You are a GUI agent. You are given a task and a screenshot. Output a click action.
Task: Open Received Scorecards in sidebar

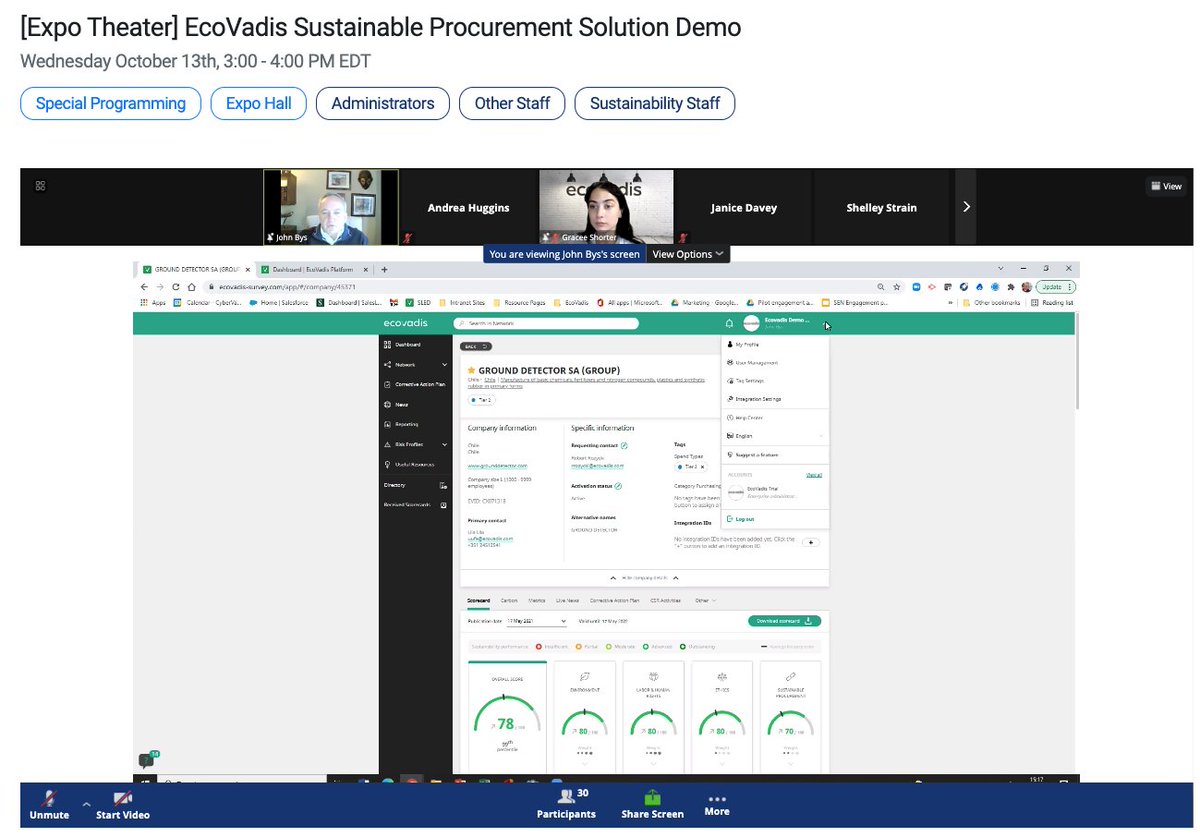click(415, 505)
